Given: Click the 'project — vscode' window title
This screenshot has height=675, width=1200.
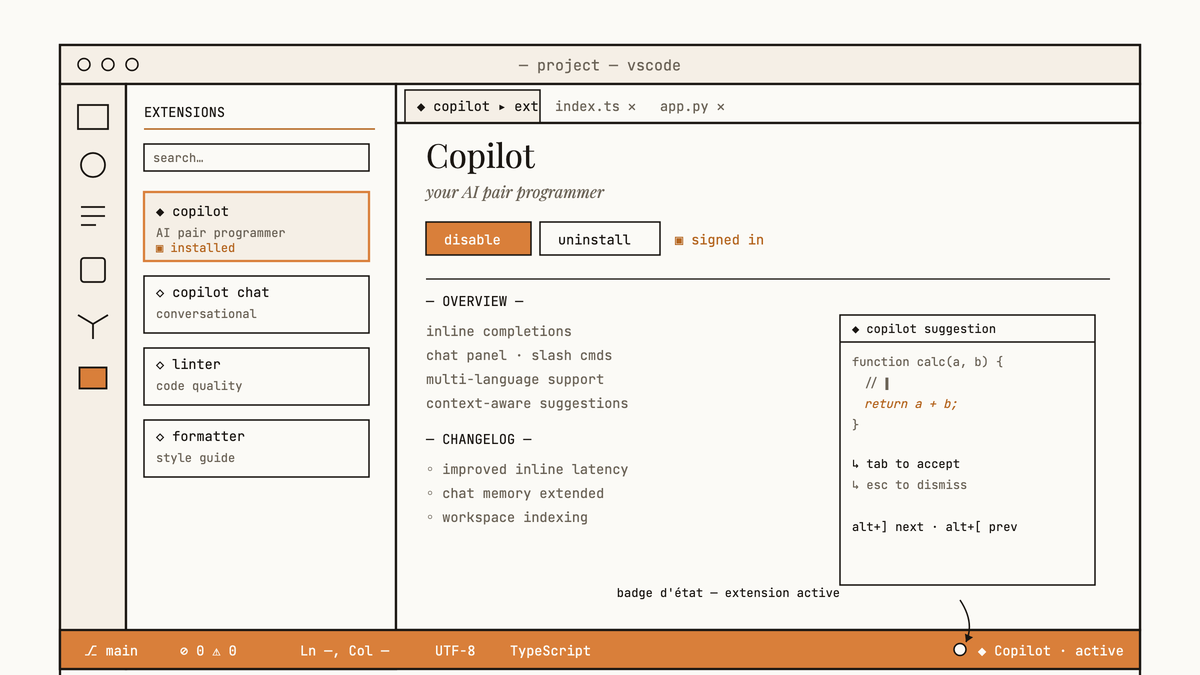Looking at the screenshot, I should pos(599,65).
